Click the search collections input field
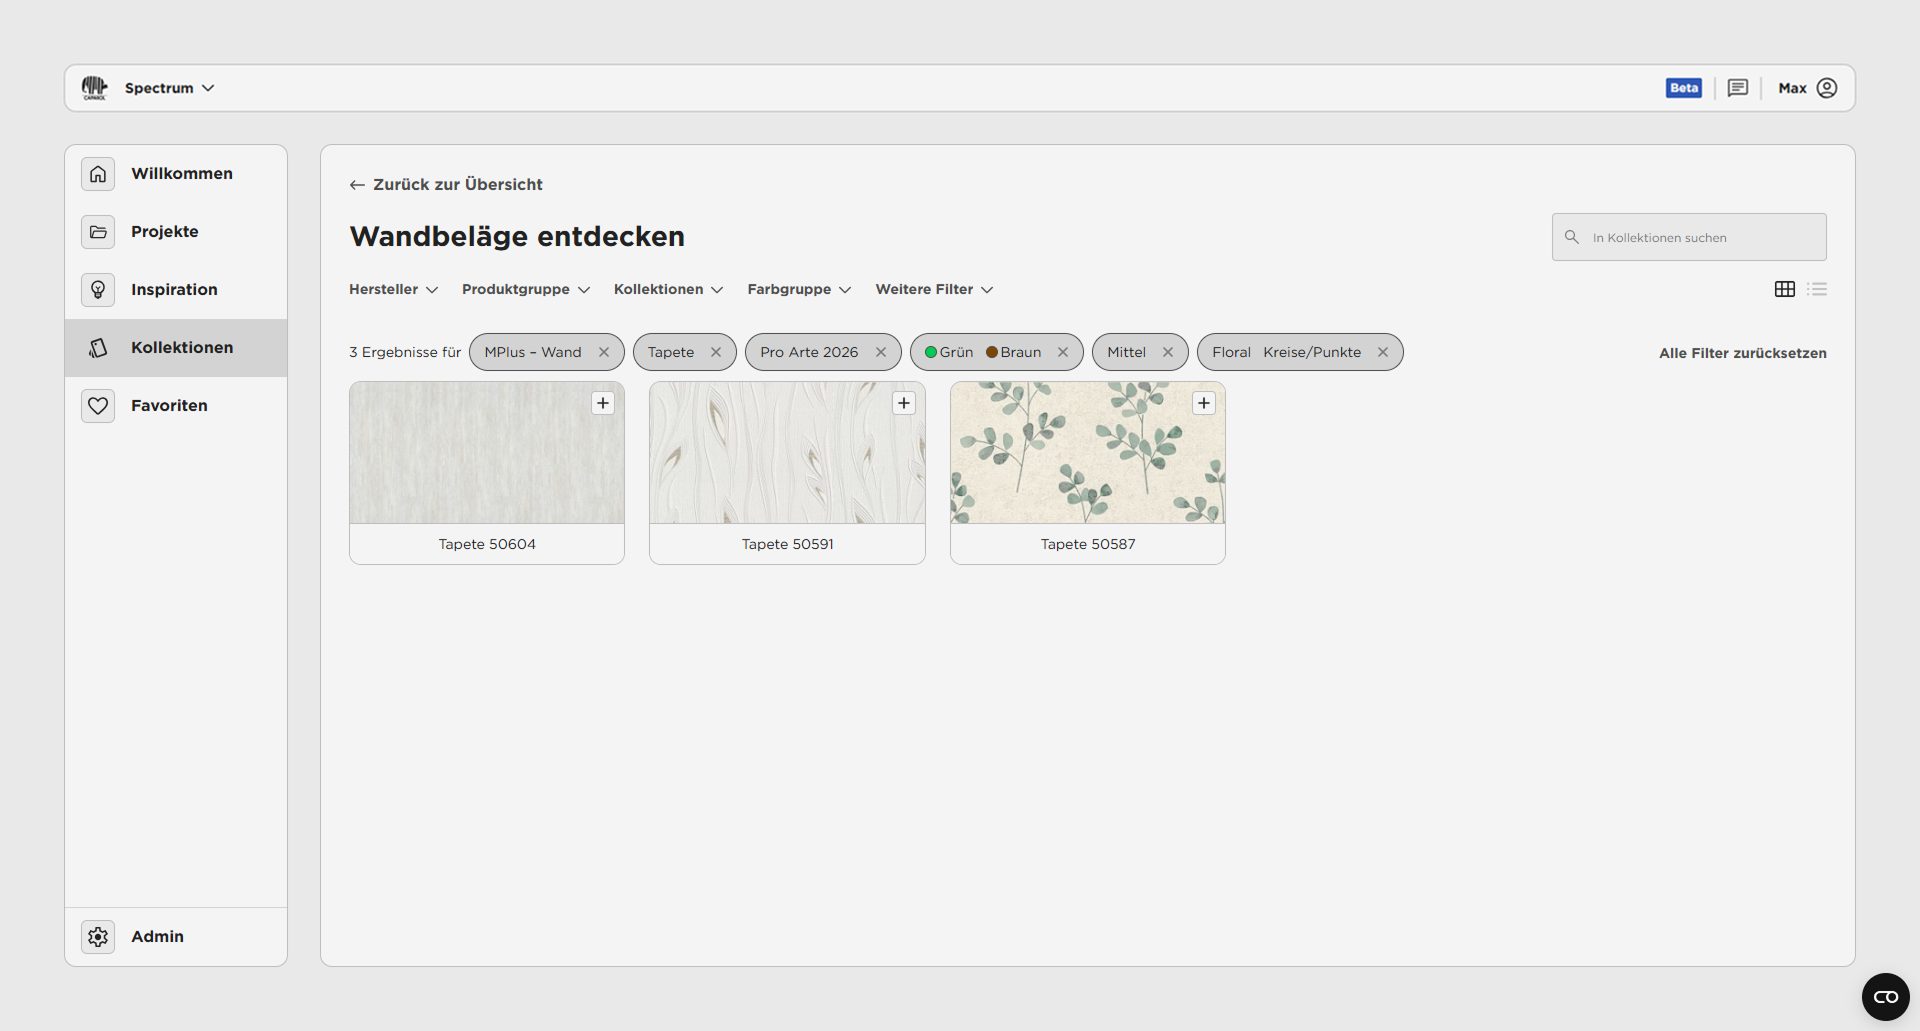1920x1031 pixels. coord(1700,238)
